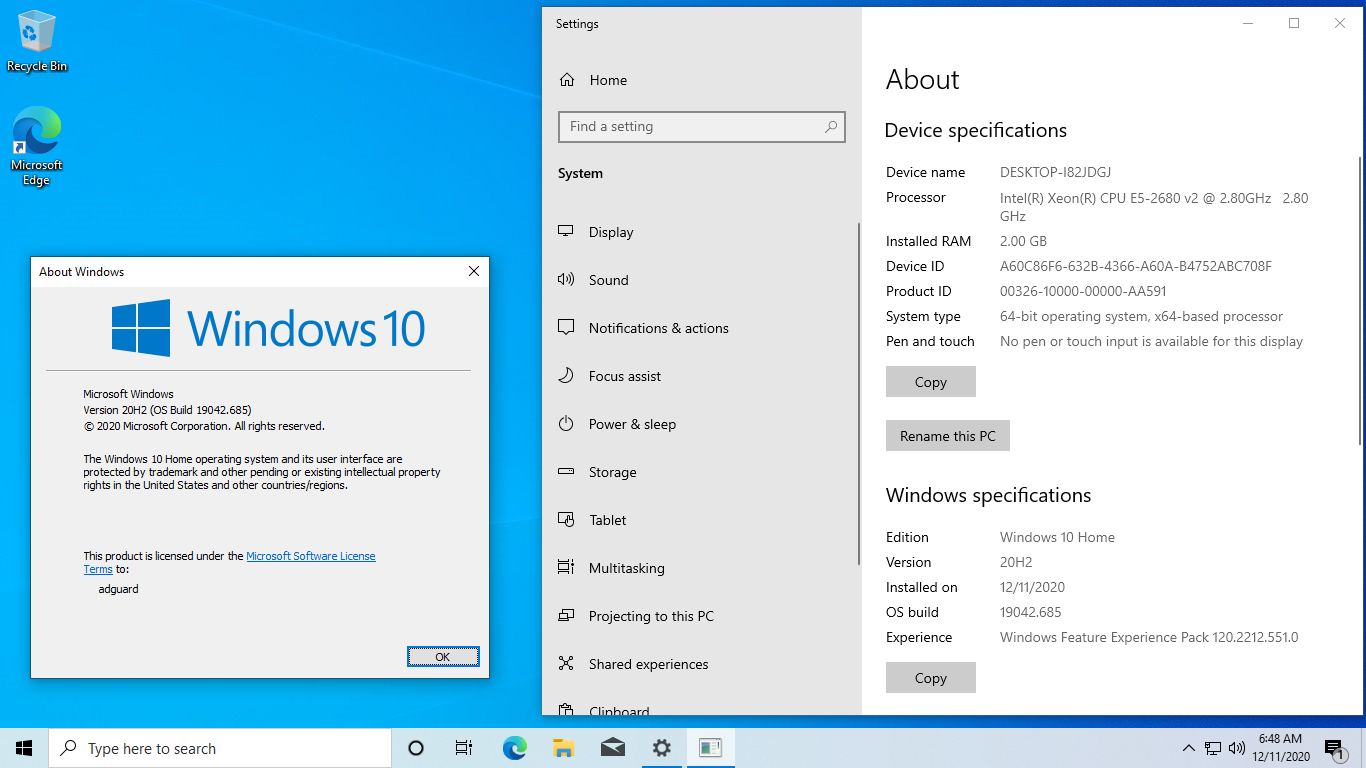Switch to the Settings gear taskbar icon
Screen dimensions: 1366x768
click(661, 748)
